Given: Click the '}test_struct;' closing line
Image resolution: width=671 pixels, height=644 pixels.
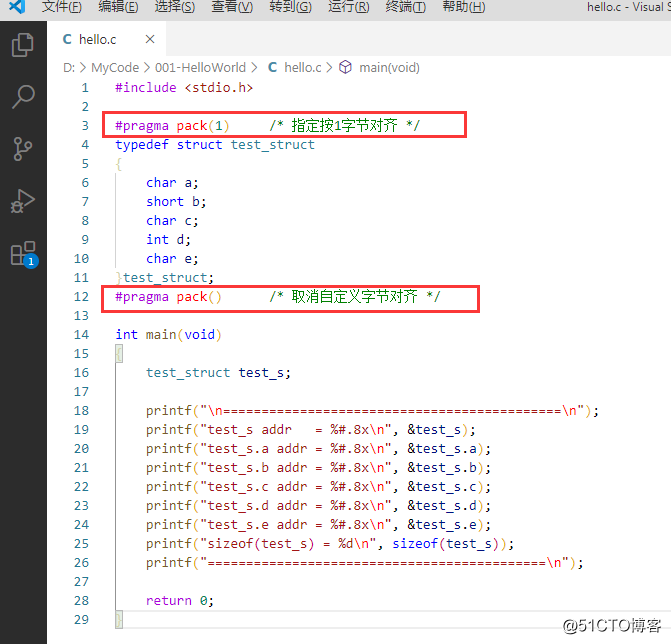Looking at the screenshot, I should [x=164, y=278].
